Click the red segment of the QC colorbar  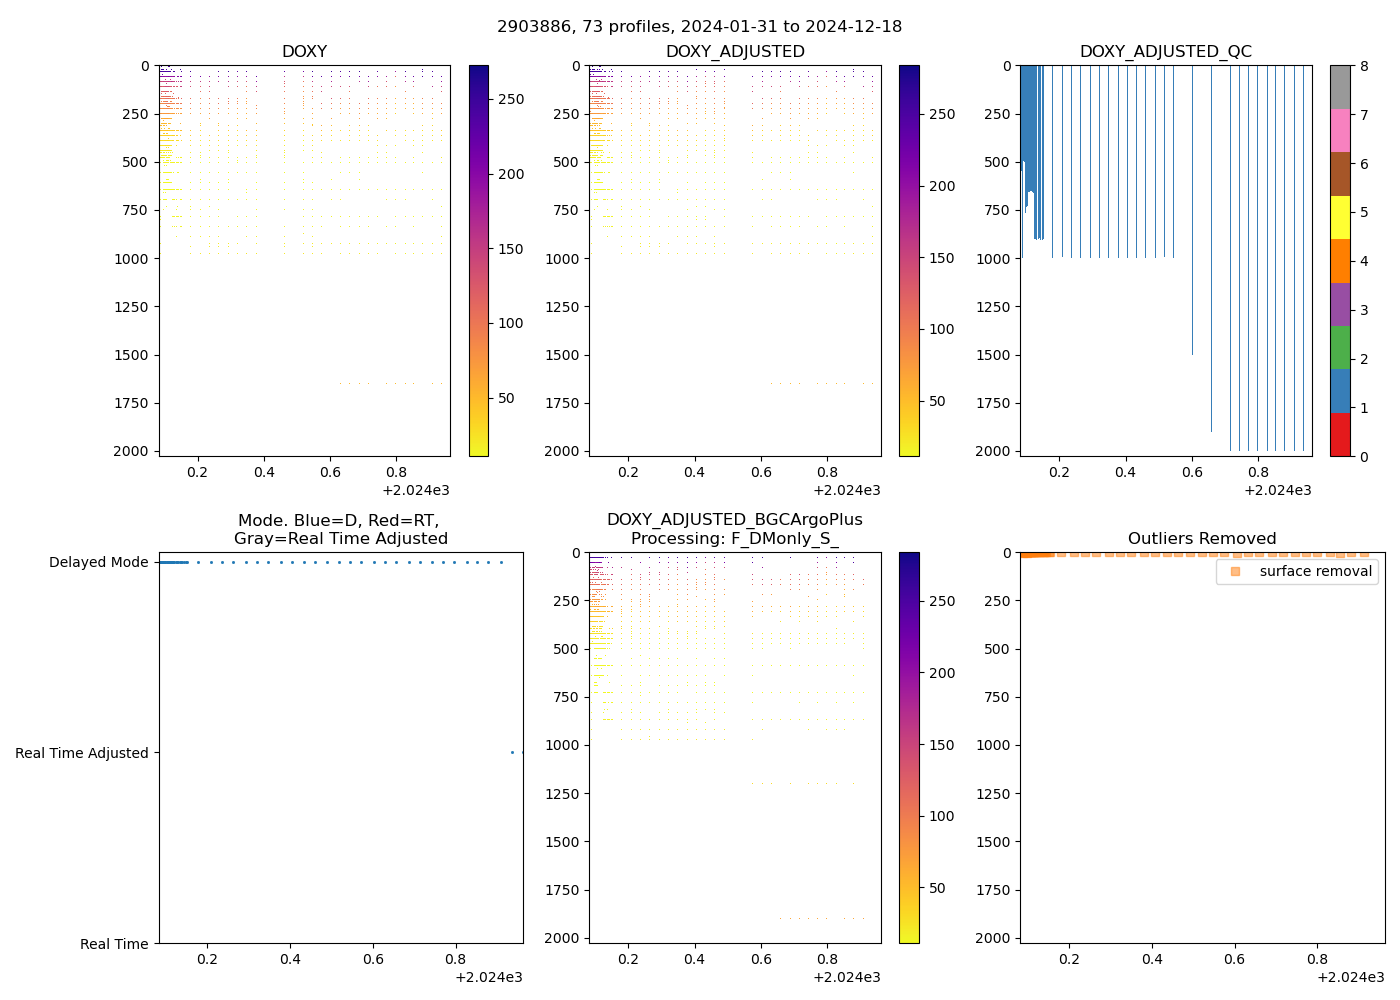point(1340,435)
